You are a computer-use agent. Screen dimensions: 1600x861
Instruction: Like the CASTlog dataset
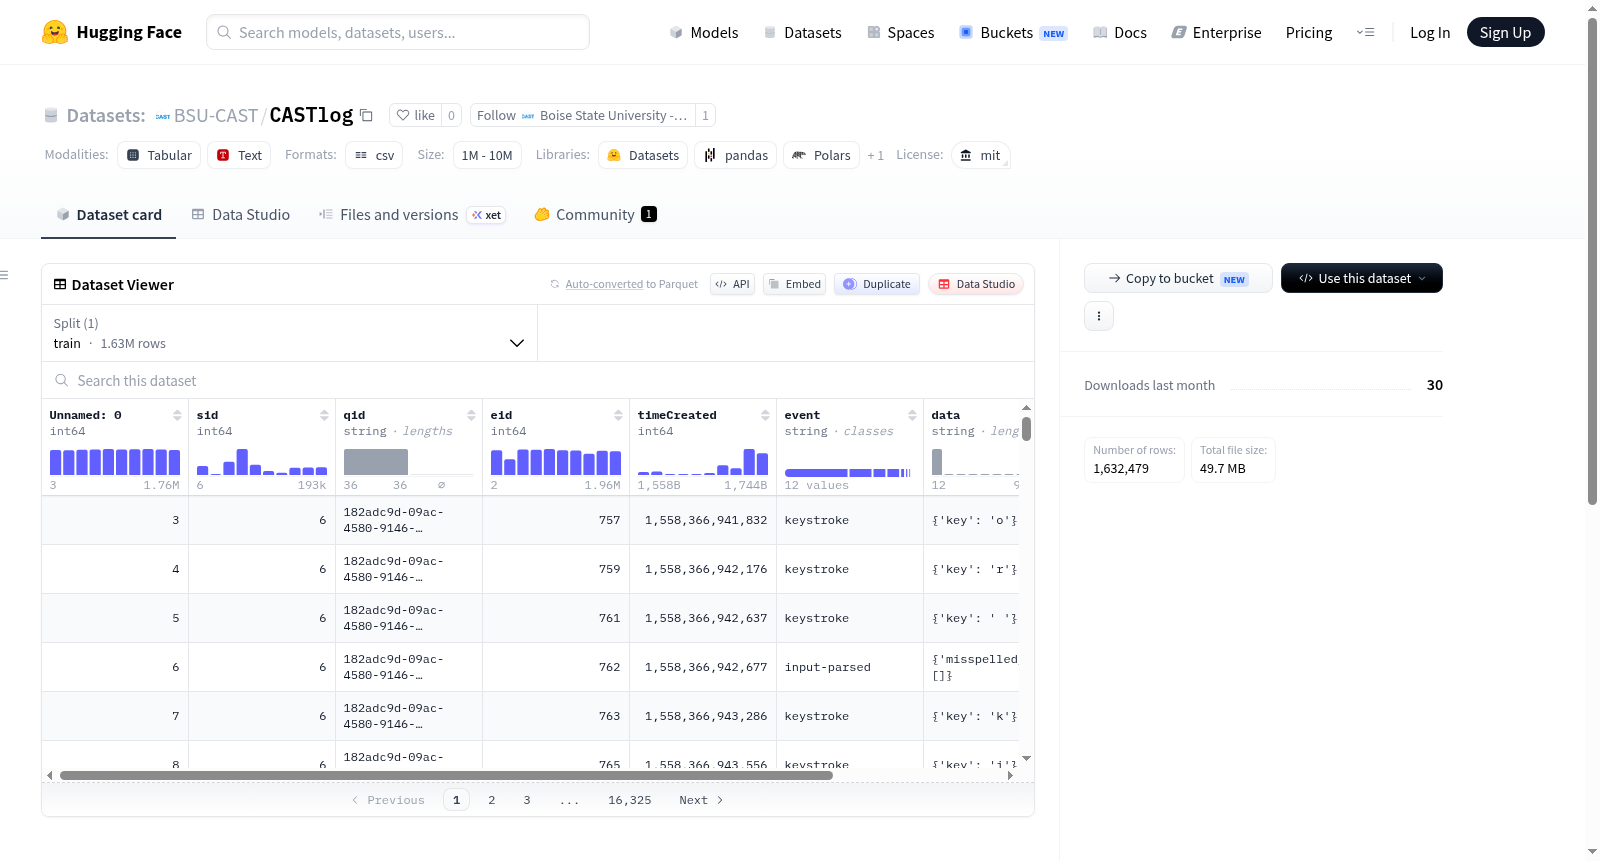[x=416, y=115]
